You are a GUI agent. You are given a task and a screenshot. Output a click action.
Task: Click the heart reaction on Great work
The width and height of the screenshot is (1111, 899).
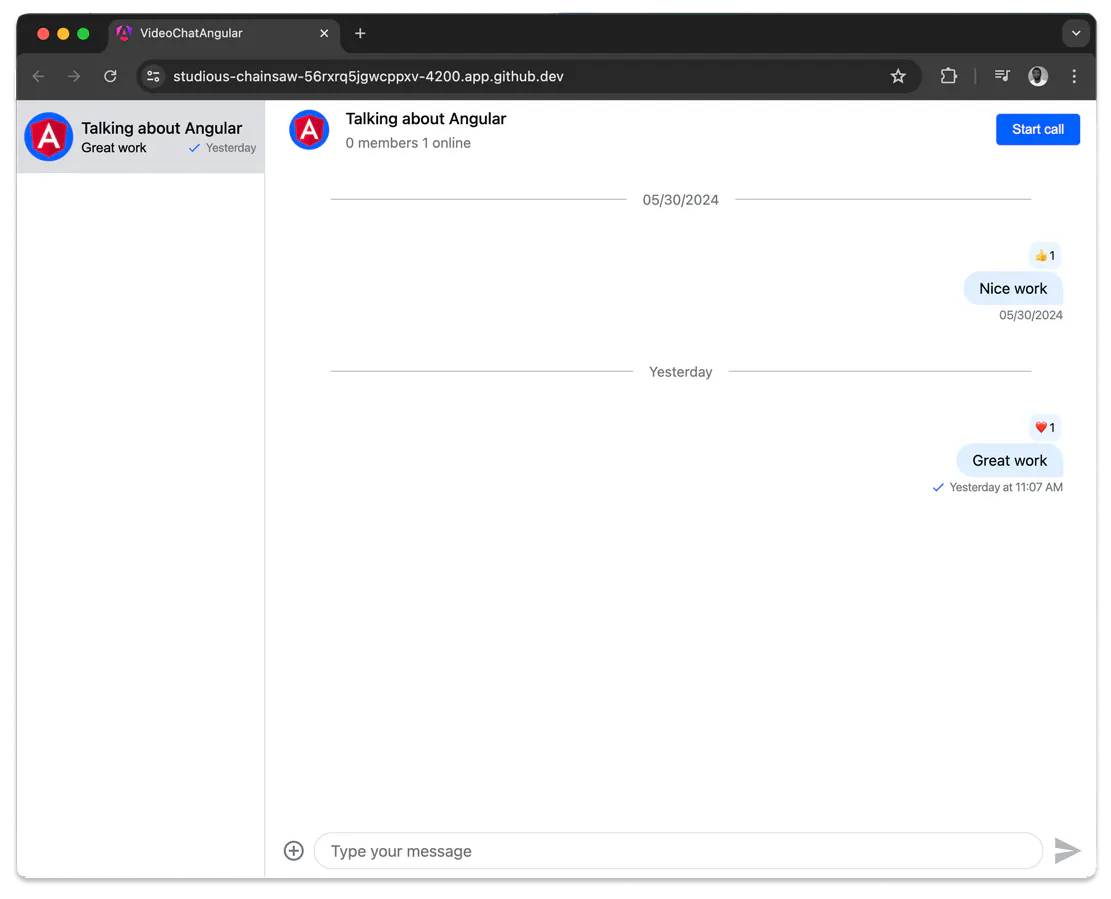click(1044, 427)
